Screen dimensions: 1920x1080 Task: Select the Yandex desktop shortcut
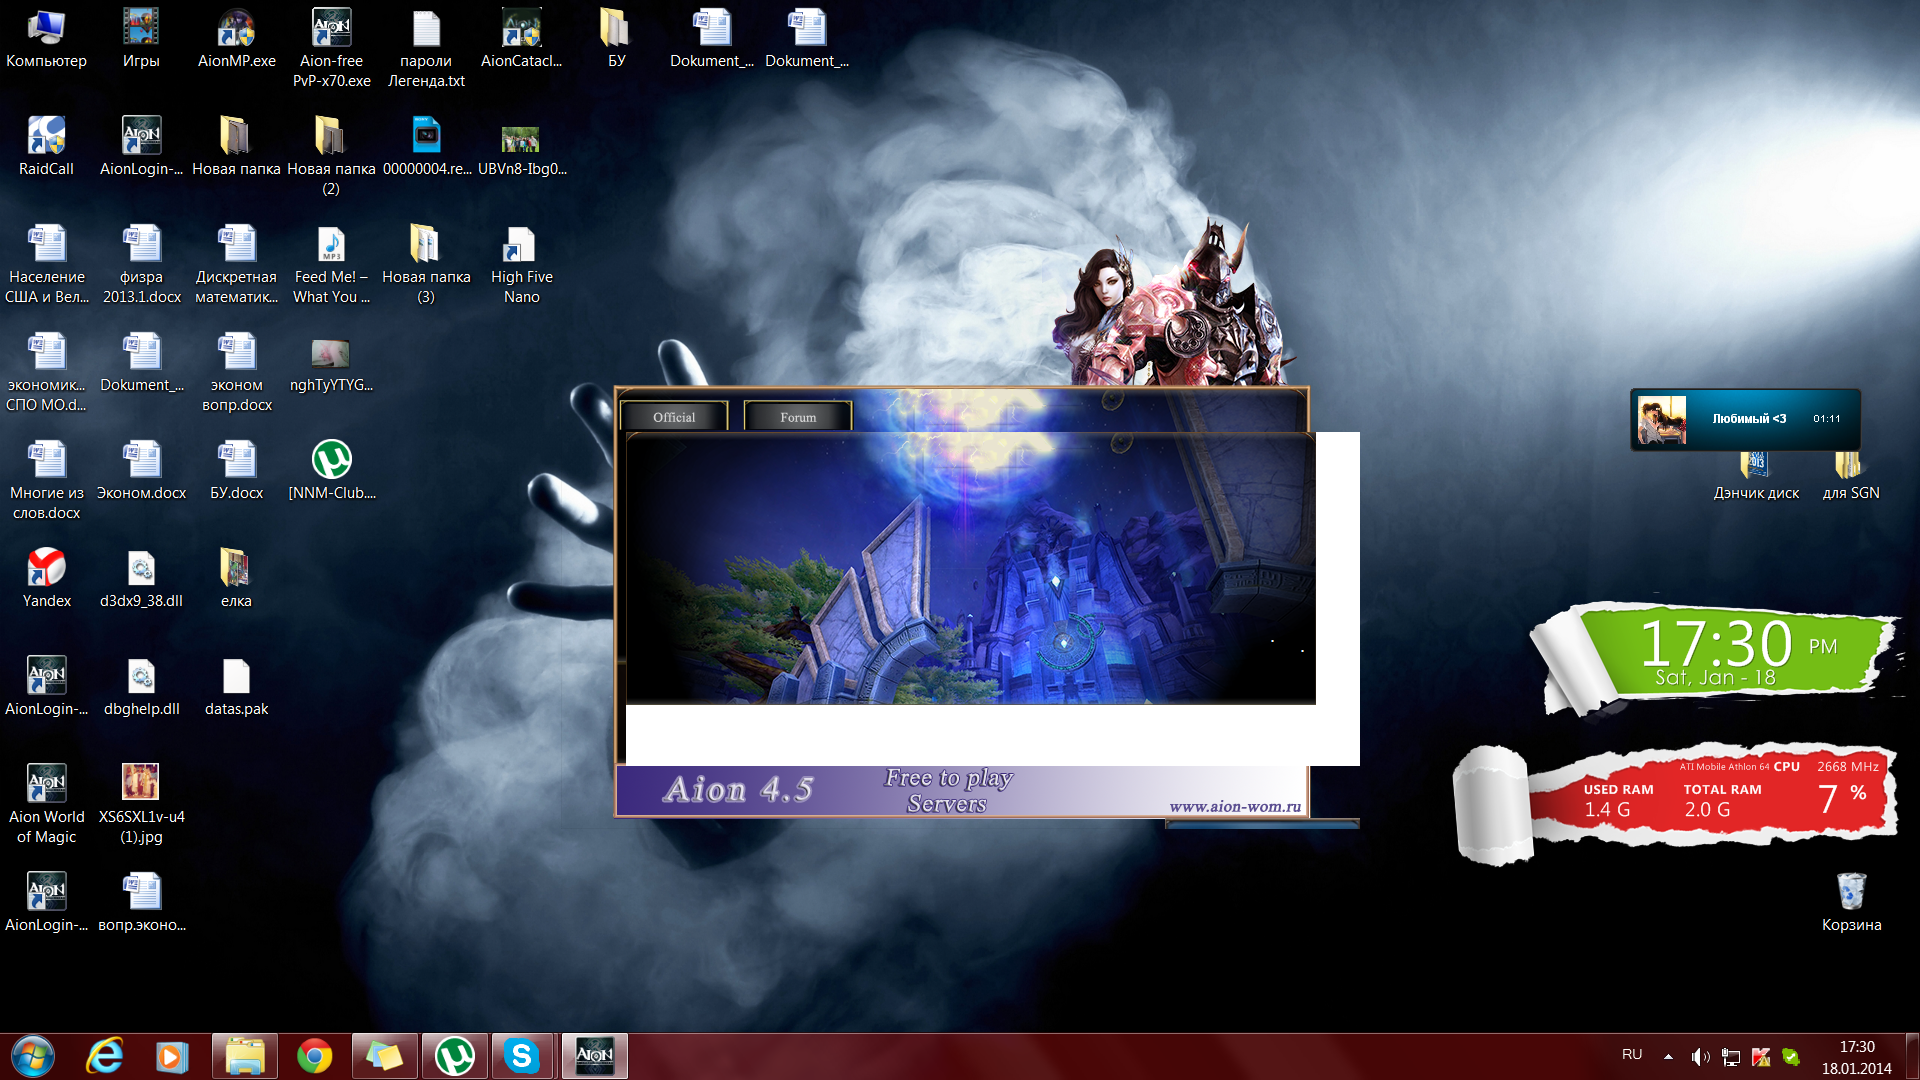(46, 579)
